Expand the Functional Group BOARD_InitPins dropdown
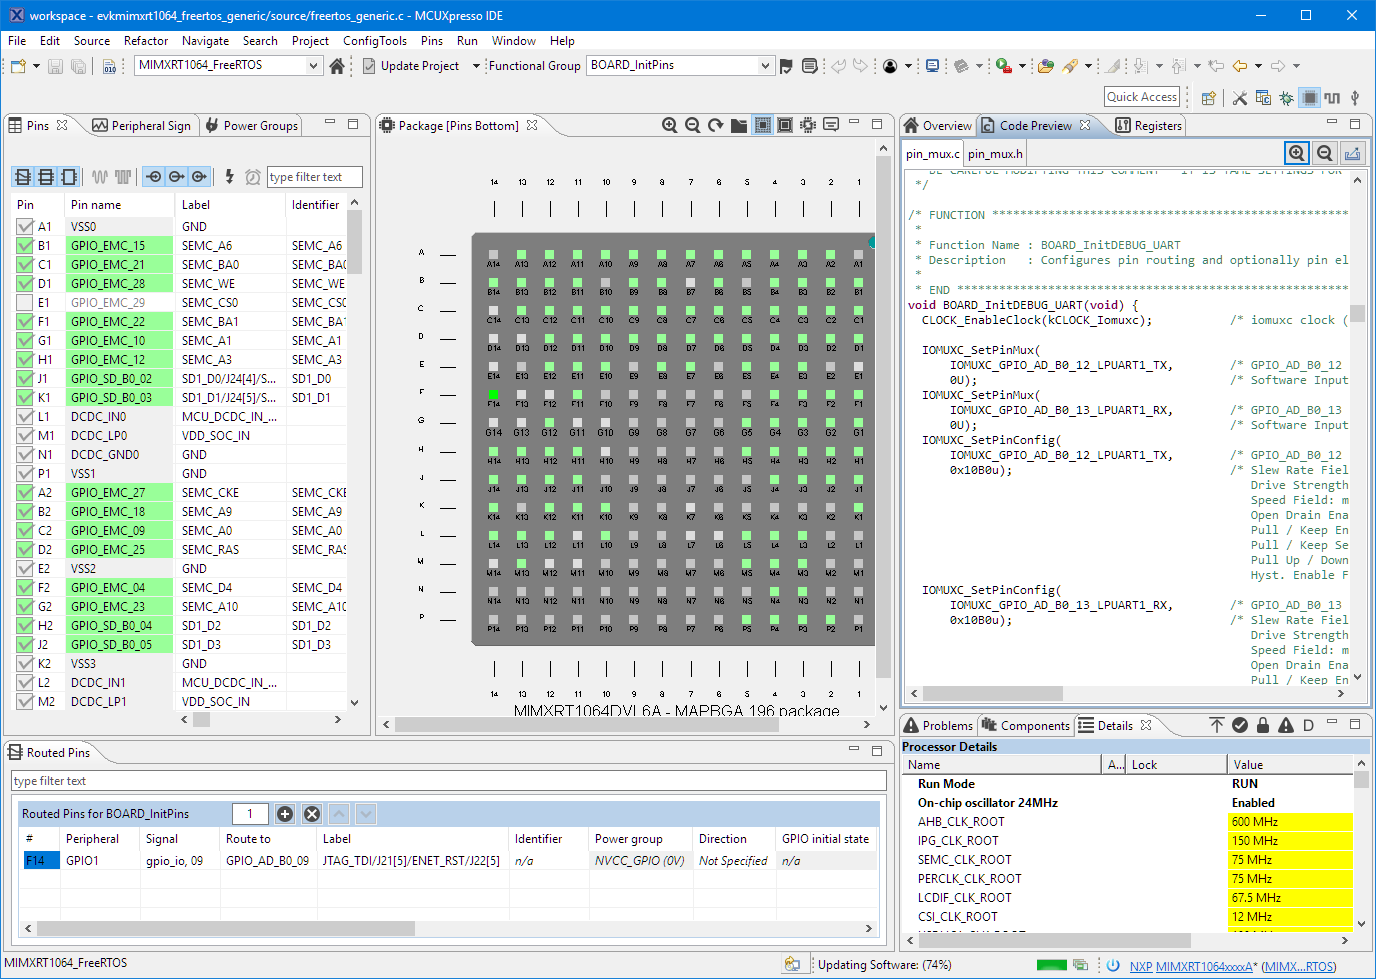 (765, 66)
